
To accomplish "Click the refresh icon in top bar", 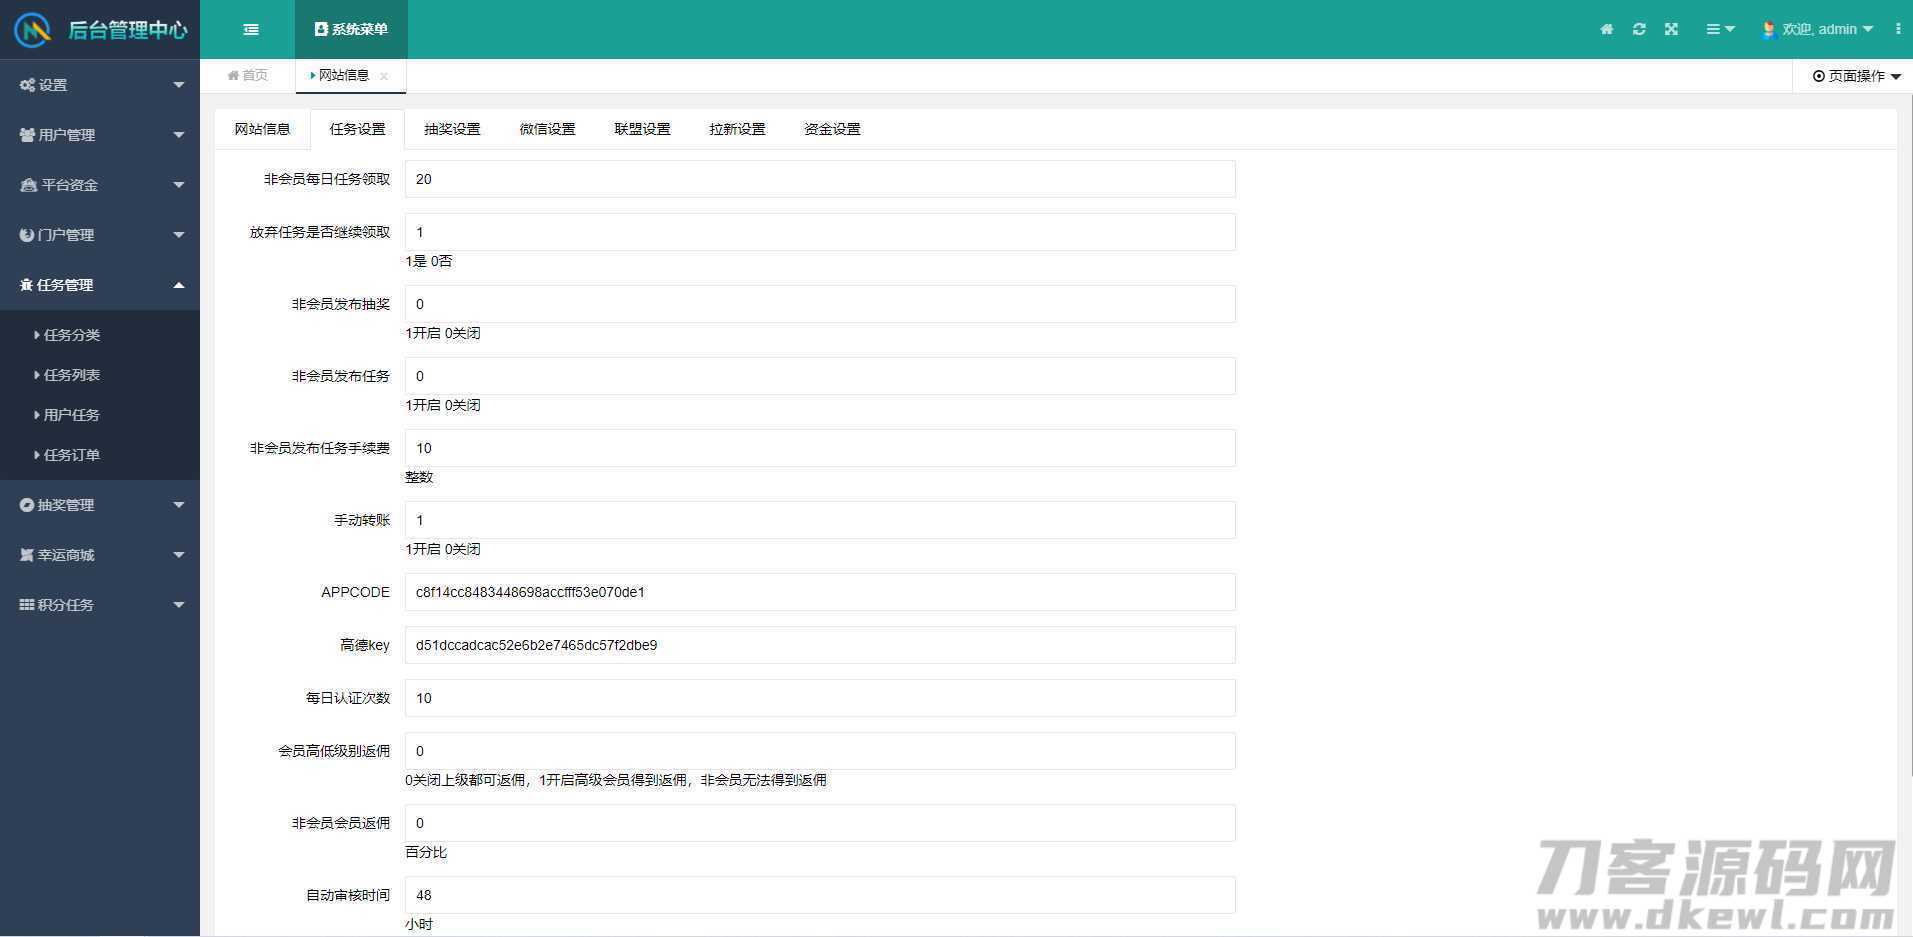I will 1639,29.
